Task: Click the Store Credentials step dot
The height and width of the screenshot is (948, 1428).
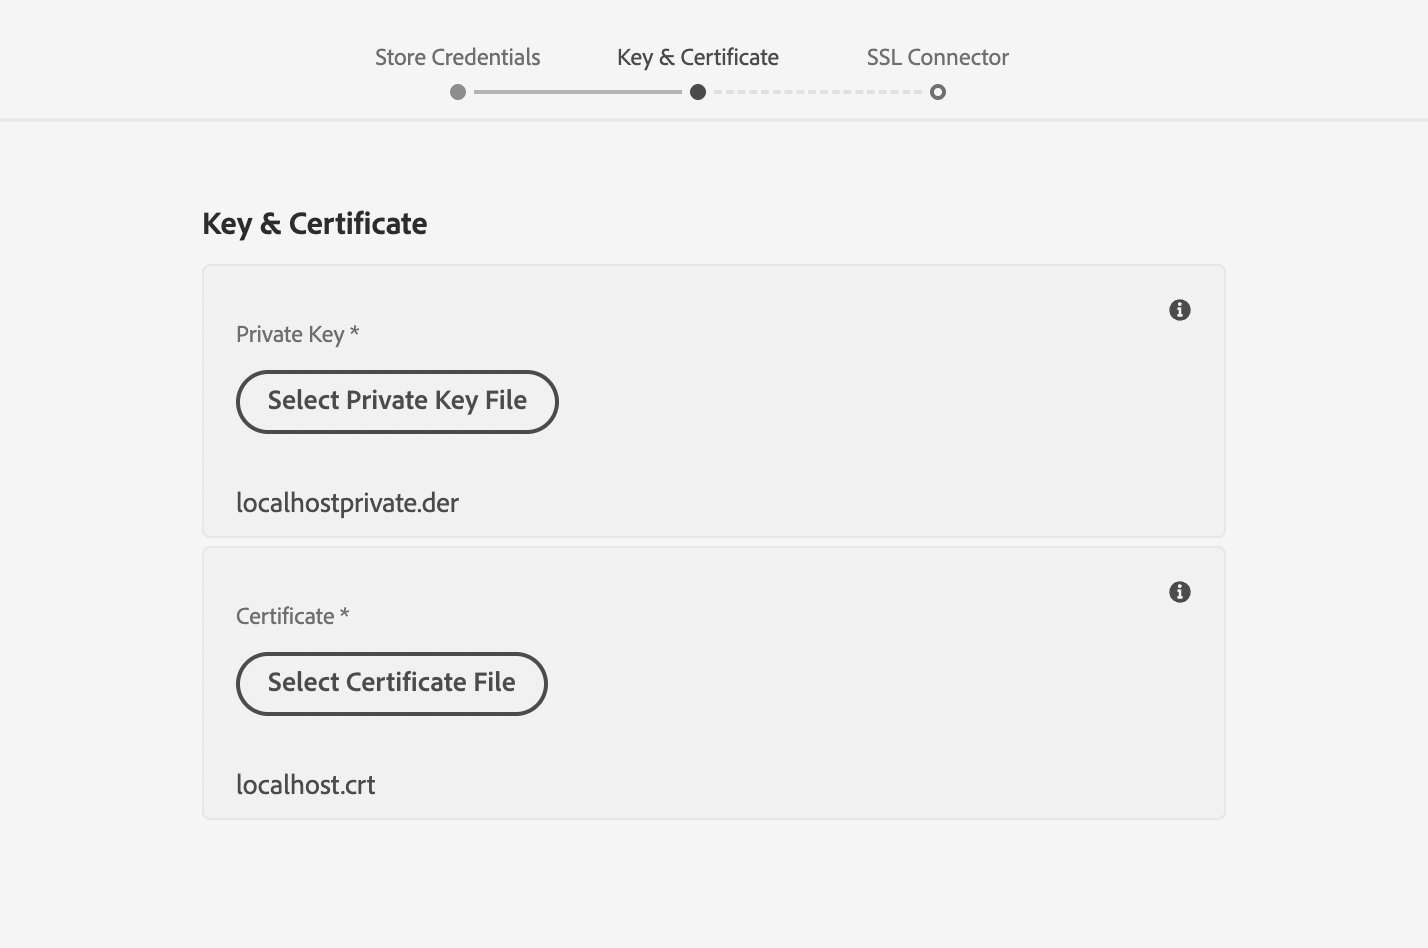Action: [x=458, y=92]
